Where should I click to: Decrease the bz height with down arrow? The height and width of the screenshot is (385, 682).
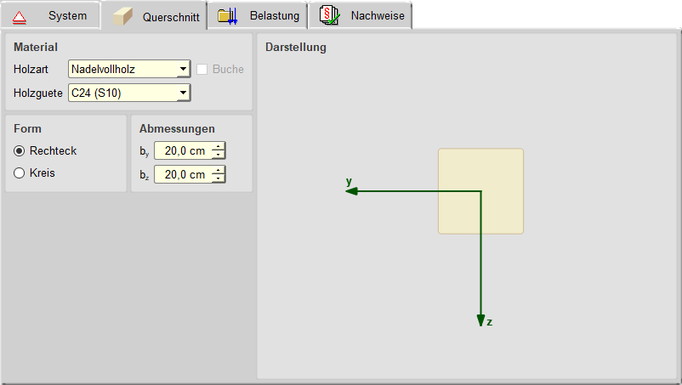point(218,178)
